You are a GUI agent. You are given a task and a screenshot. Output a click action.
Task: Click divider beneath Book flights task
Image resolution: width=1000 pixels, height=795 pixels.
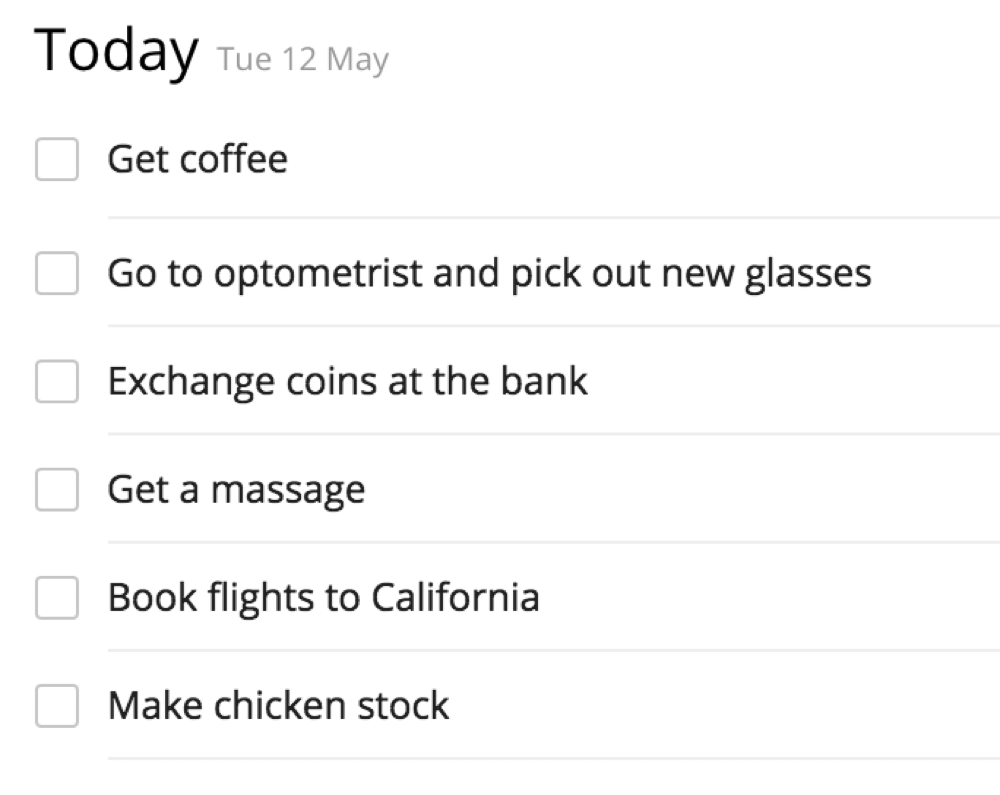pyautogui.click(x=554, y=650)
